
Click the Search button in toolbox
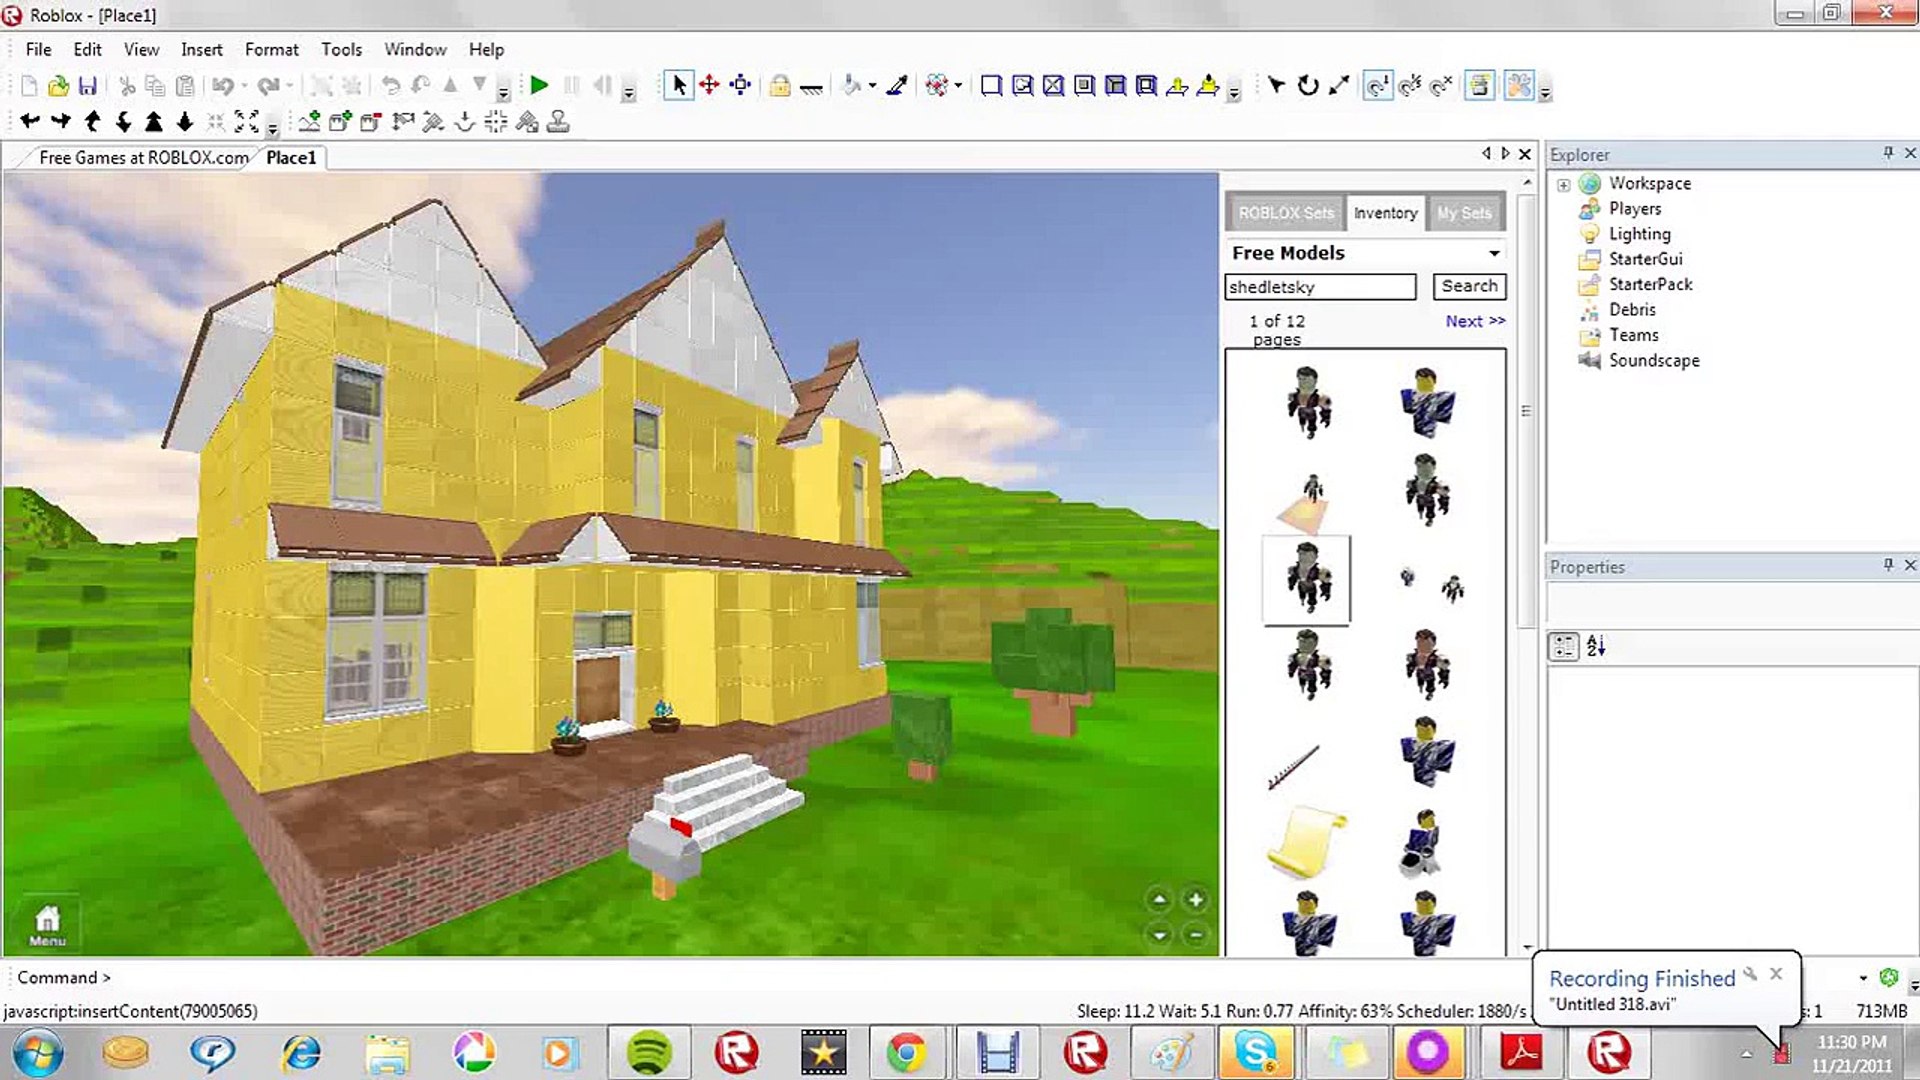pyautogui.click(x=1468, y=286)
